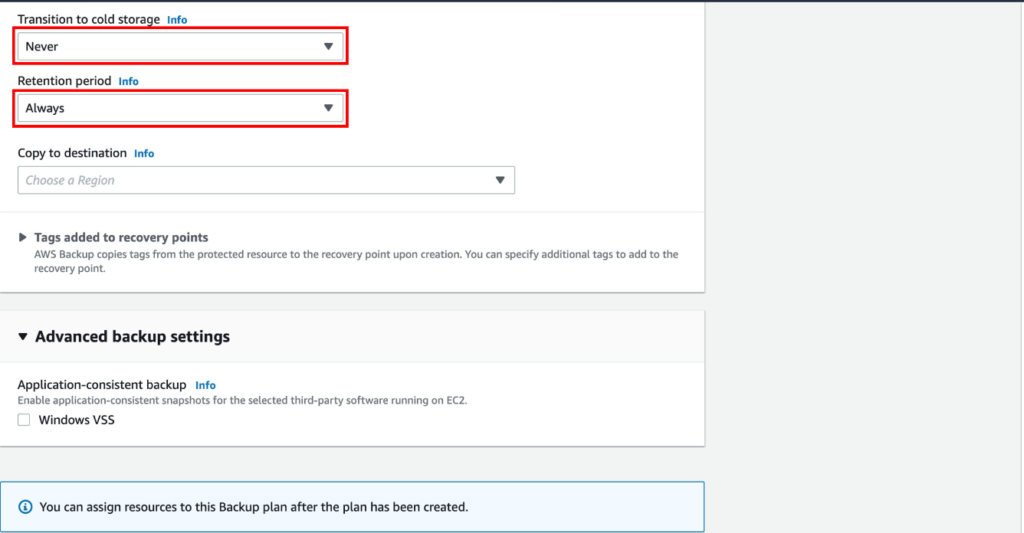Open the Choose a Region dropdown
The height and width of the screenshot is (533, 1024).
[x=266, y=180]
